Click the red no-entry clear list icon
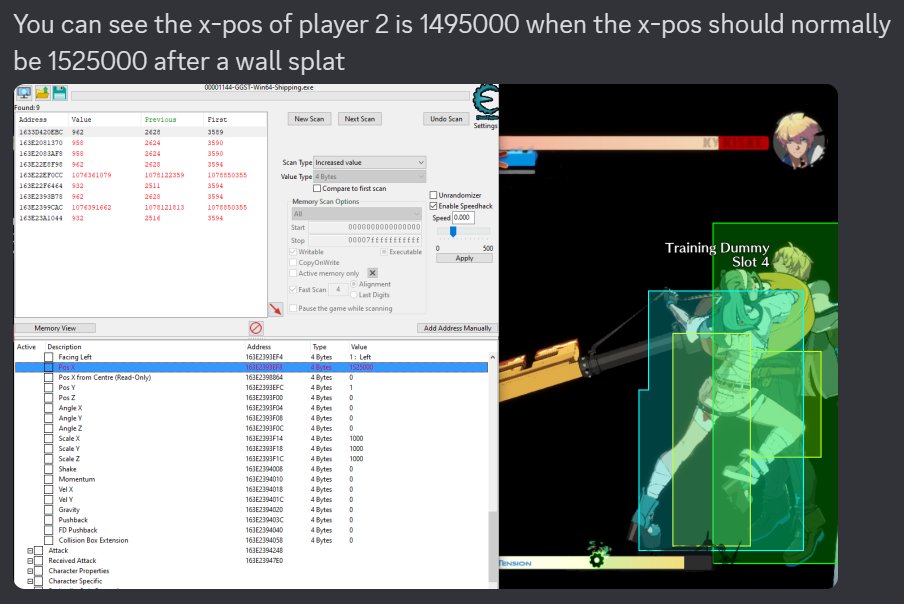The image size is (904, 604). pyautogui.click(x=256, y=328)
